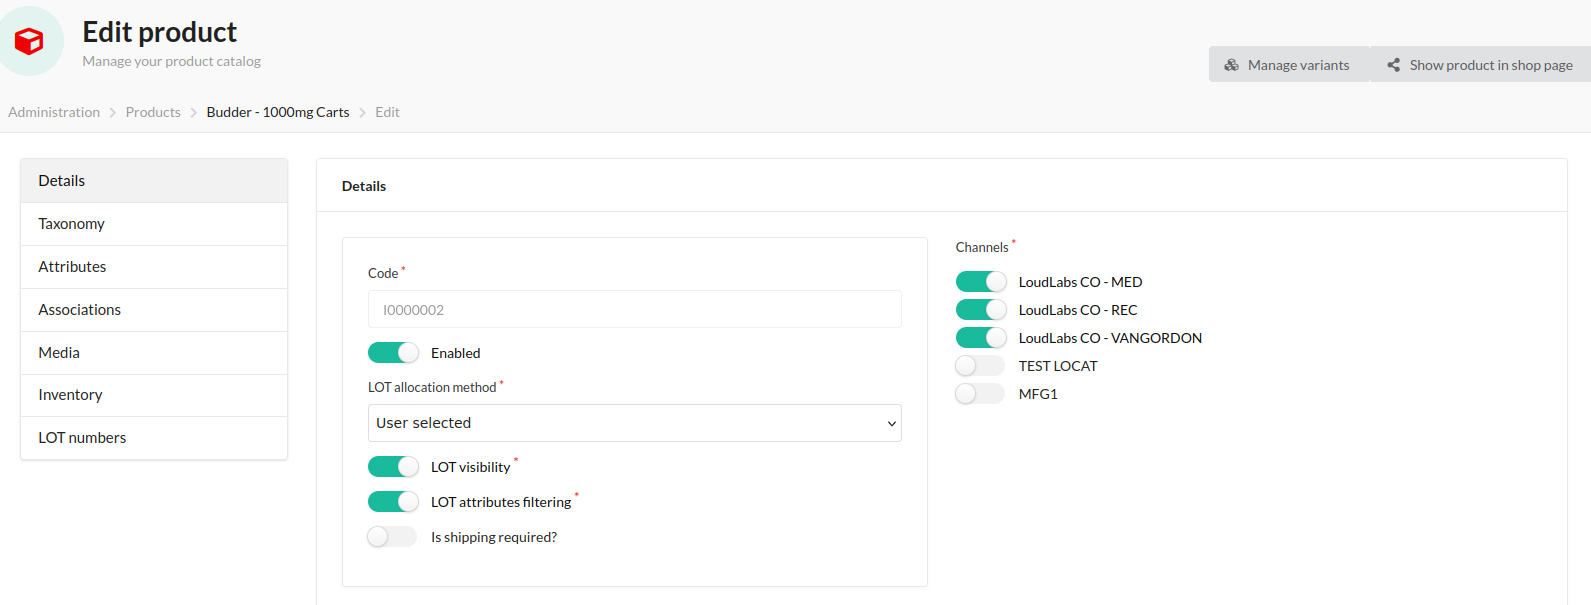1591x605 pixels.
Task: Navigate to Products breadcrumb link
Action: click(x=153, y=112)
